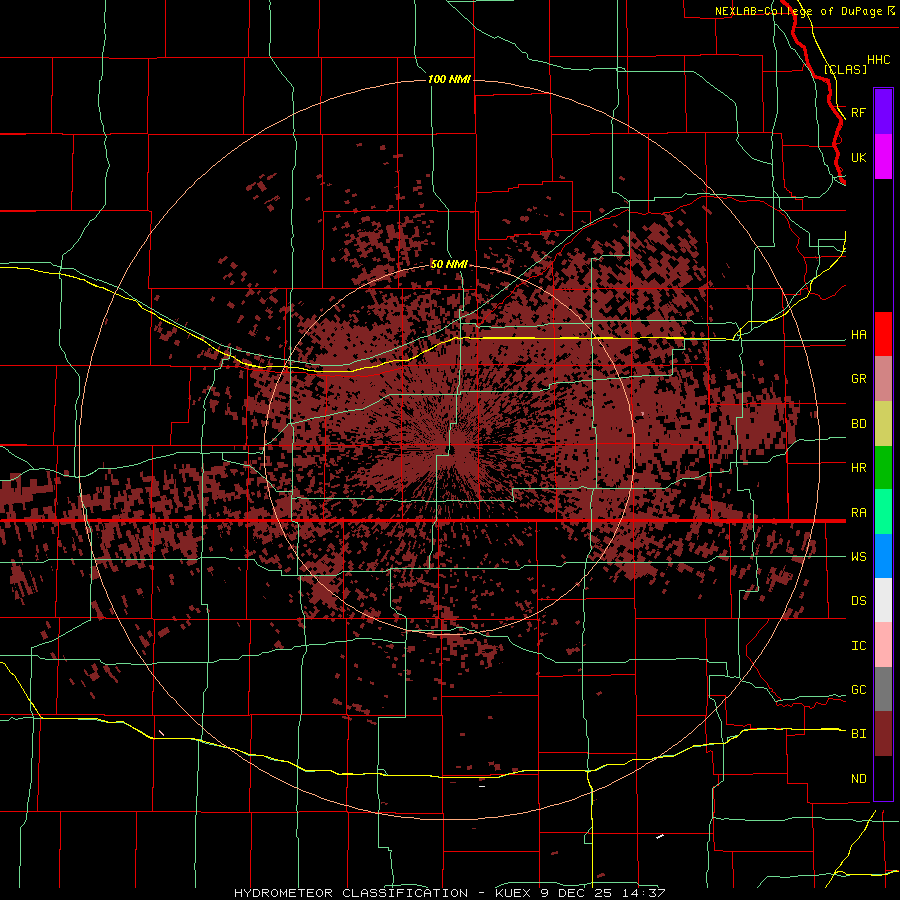Click the IC legend label
The width and height of the screenshot is (900, 900).
[858, 646]
